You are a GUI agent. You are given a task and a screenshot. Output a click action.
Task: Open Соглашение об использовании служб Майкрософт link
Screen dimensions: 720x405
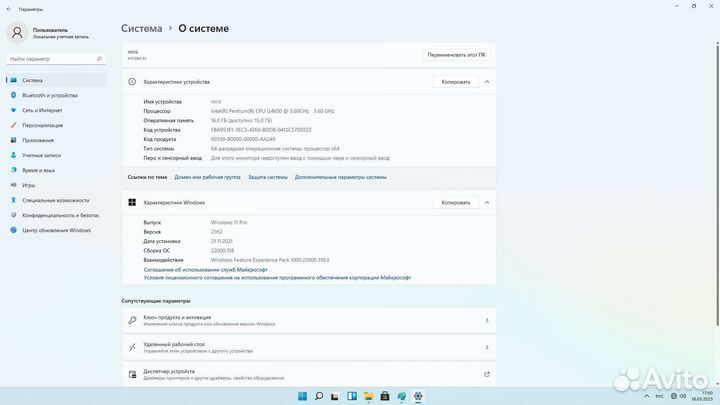coord(205,270)
